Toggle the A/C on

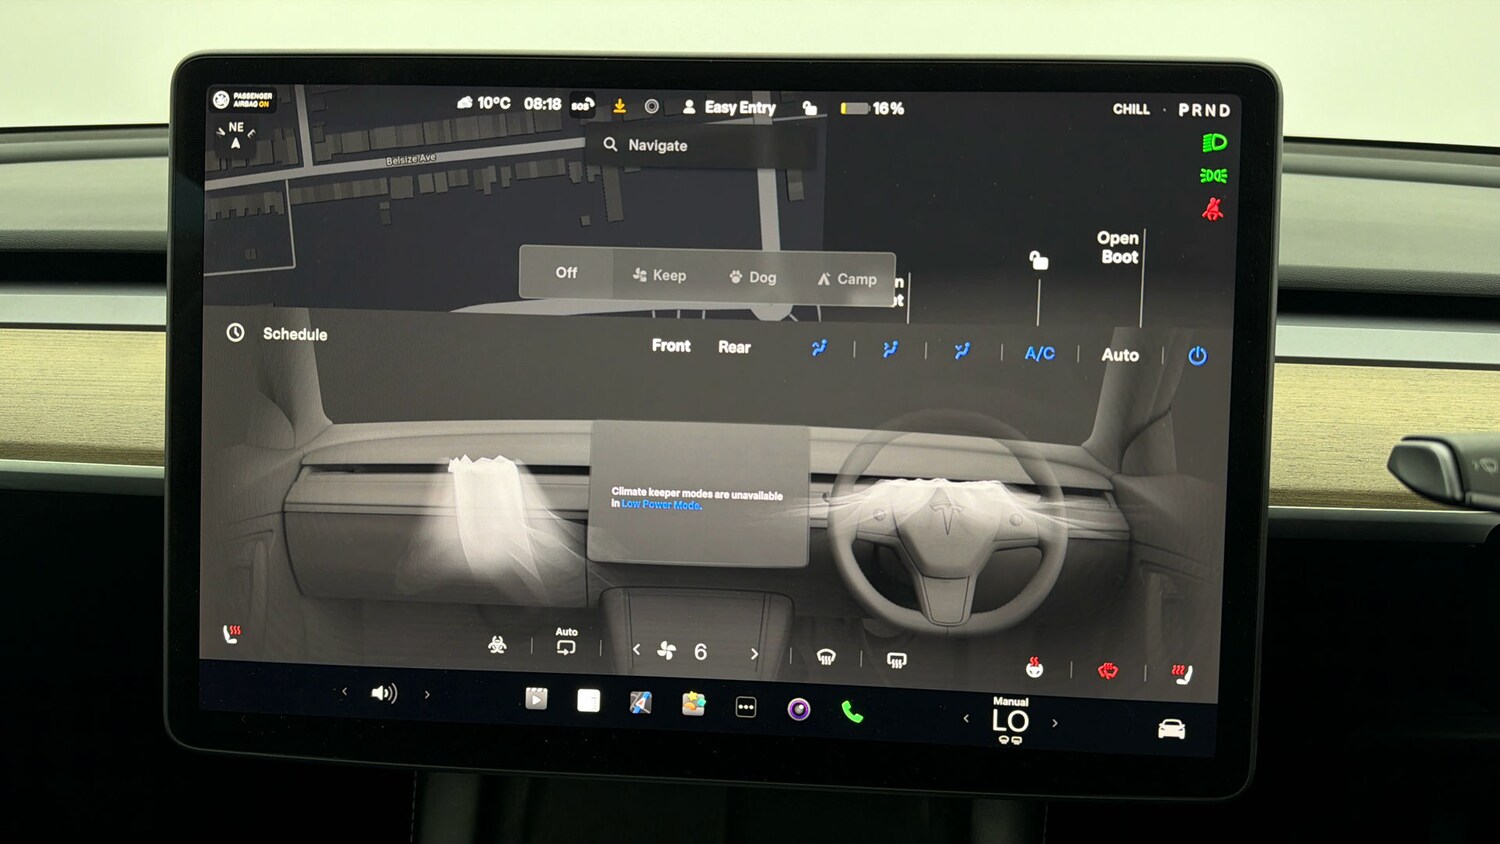[x=1038, y=352]
